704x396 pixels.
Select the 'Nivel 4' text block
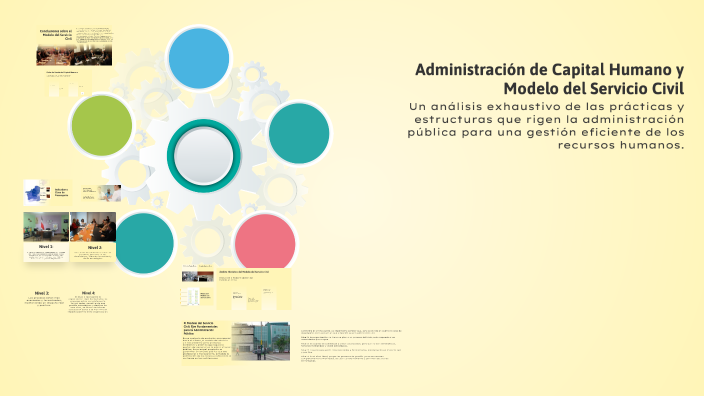point(88,302)
